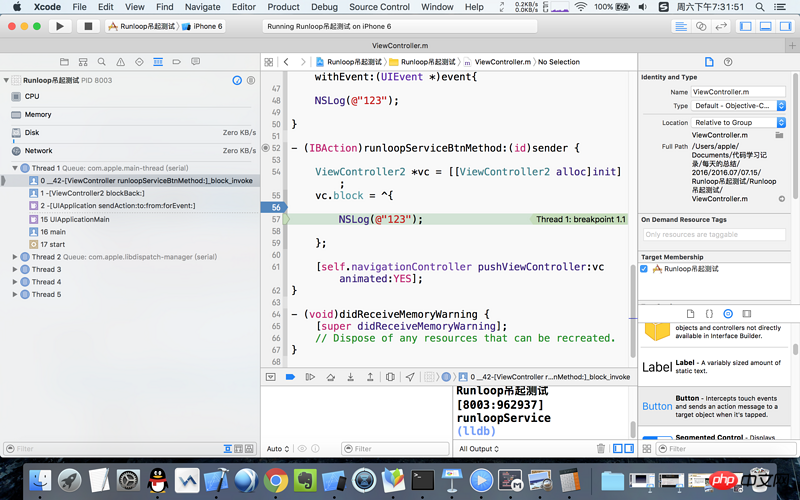Open the Debug menu
The image size is (800, 500).
(x=324, y=7)
